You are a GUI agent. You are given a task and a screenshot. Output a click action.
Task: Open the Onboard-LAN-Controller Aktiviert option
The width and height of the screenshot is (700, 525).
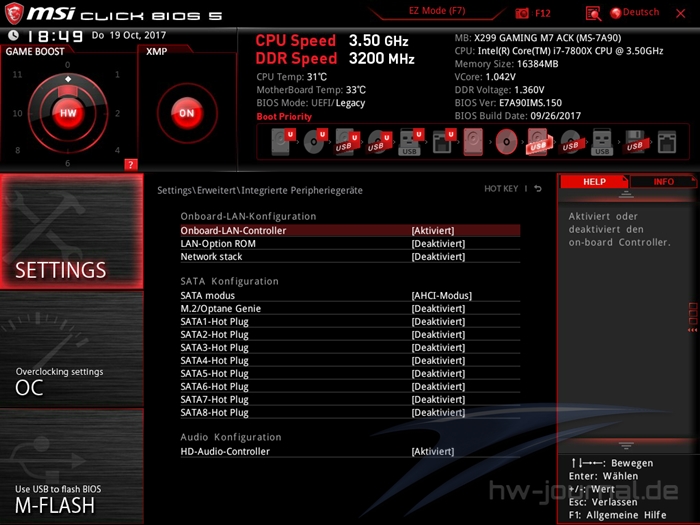pos(433,230)
